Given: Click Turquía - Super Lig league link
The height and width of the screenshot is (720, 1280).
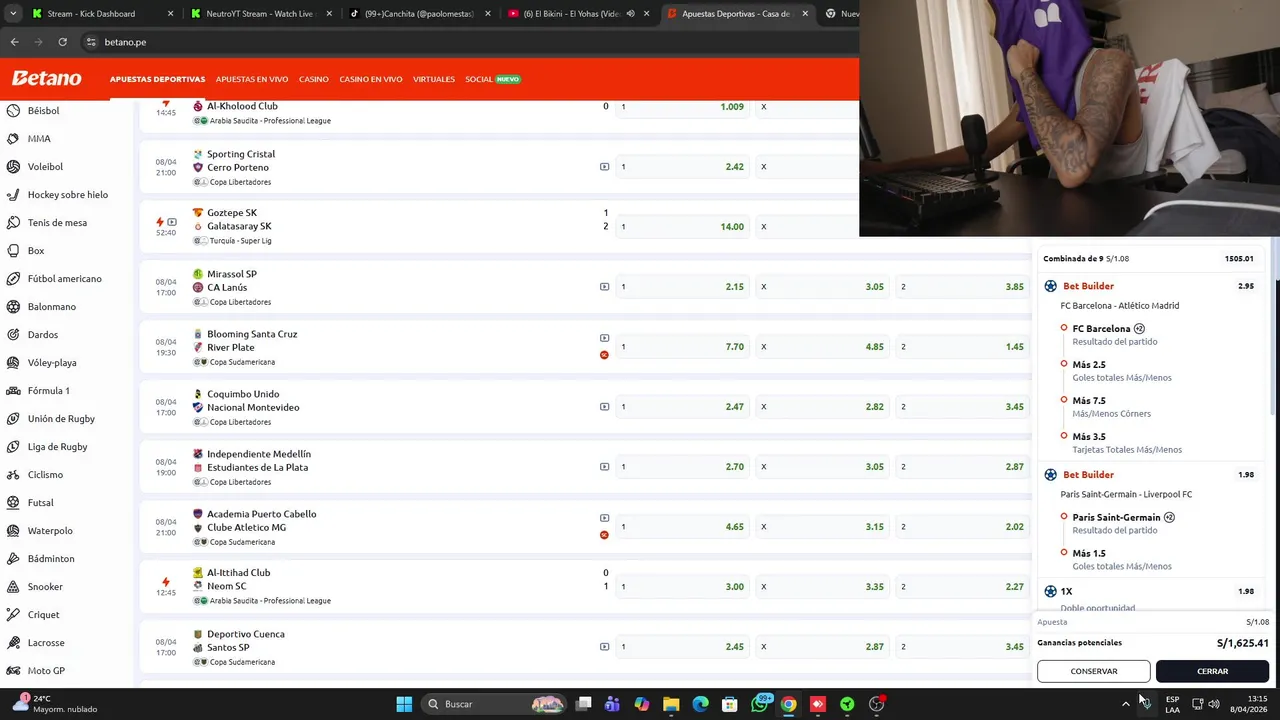Looking at the screenshot, I should coord(240,241).
